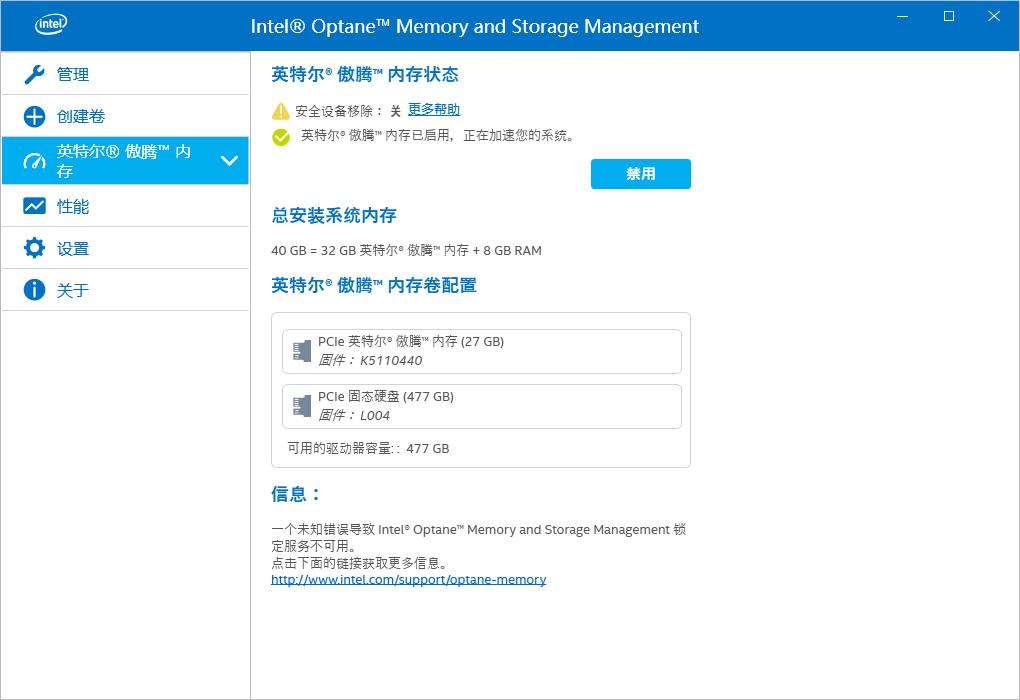The image size is (1020, 700).
Task: Open the 创建卷 menu item
Action: 125,116
